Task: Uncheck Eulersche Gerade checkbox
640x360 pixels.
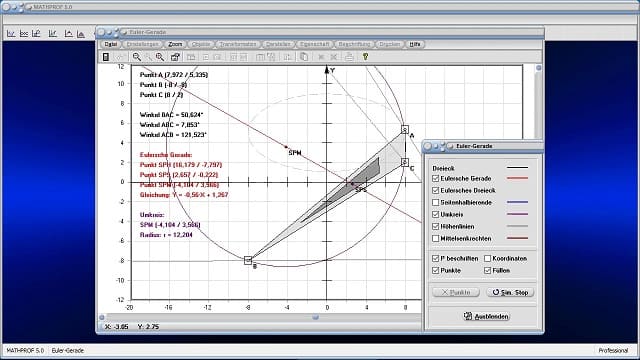Action: pos(436,179)
